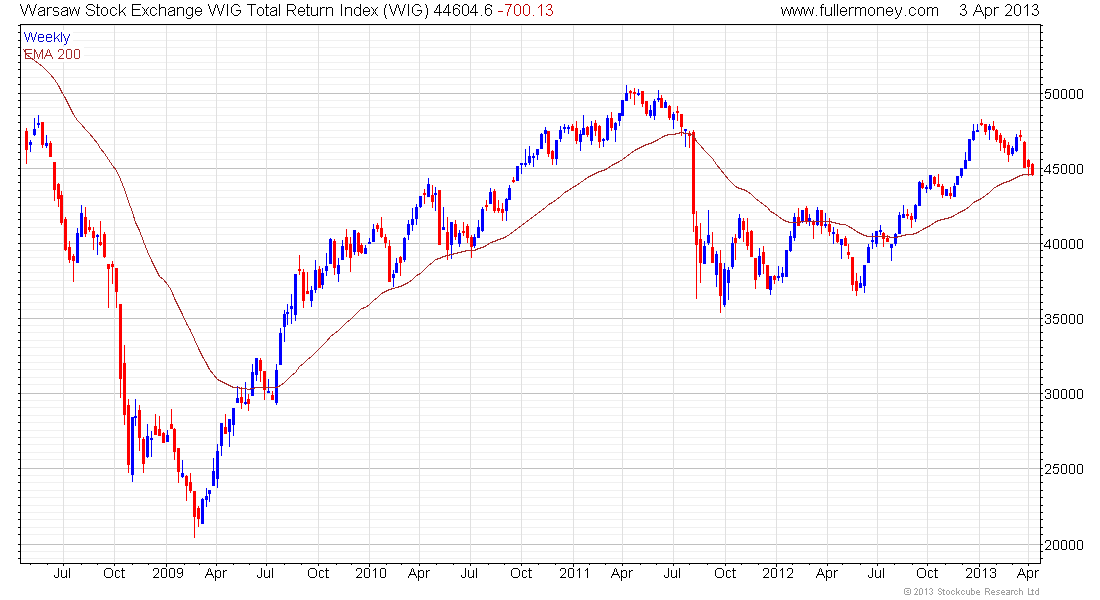
Task: Click the www.fullermoney.com text
Action: 859,11
